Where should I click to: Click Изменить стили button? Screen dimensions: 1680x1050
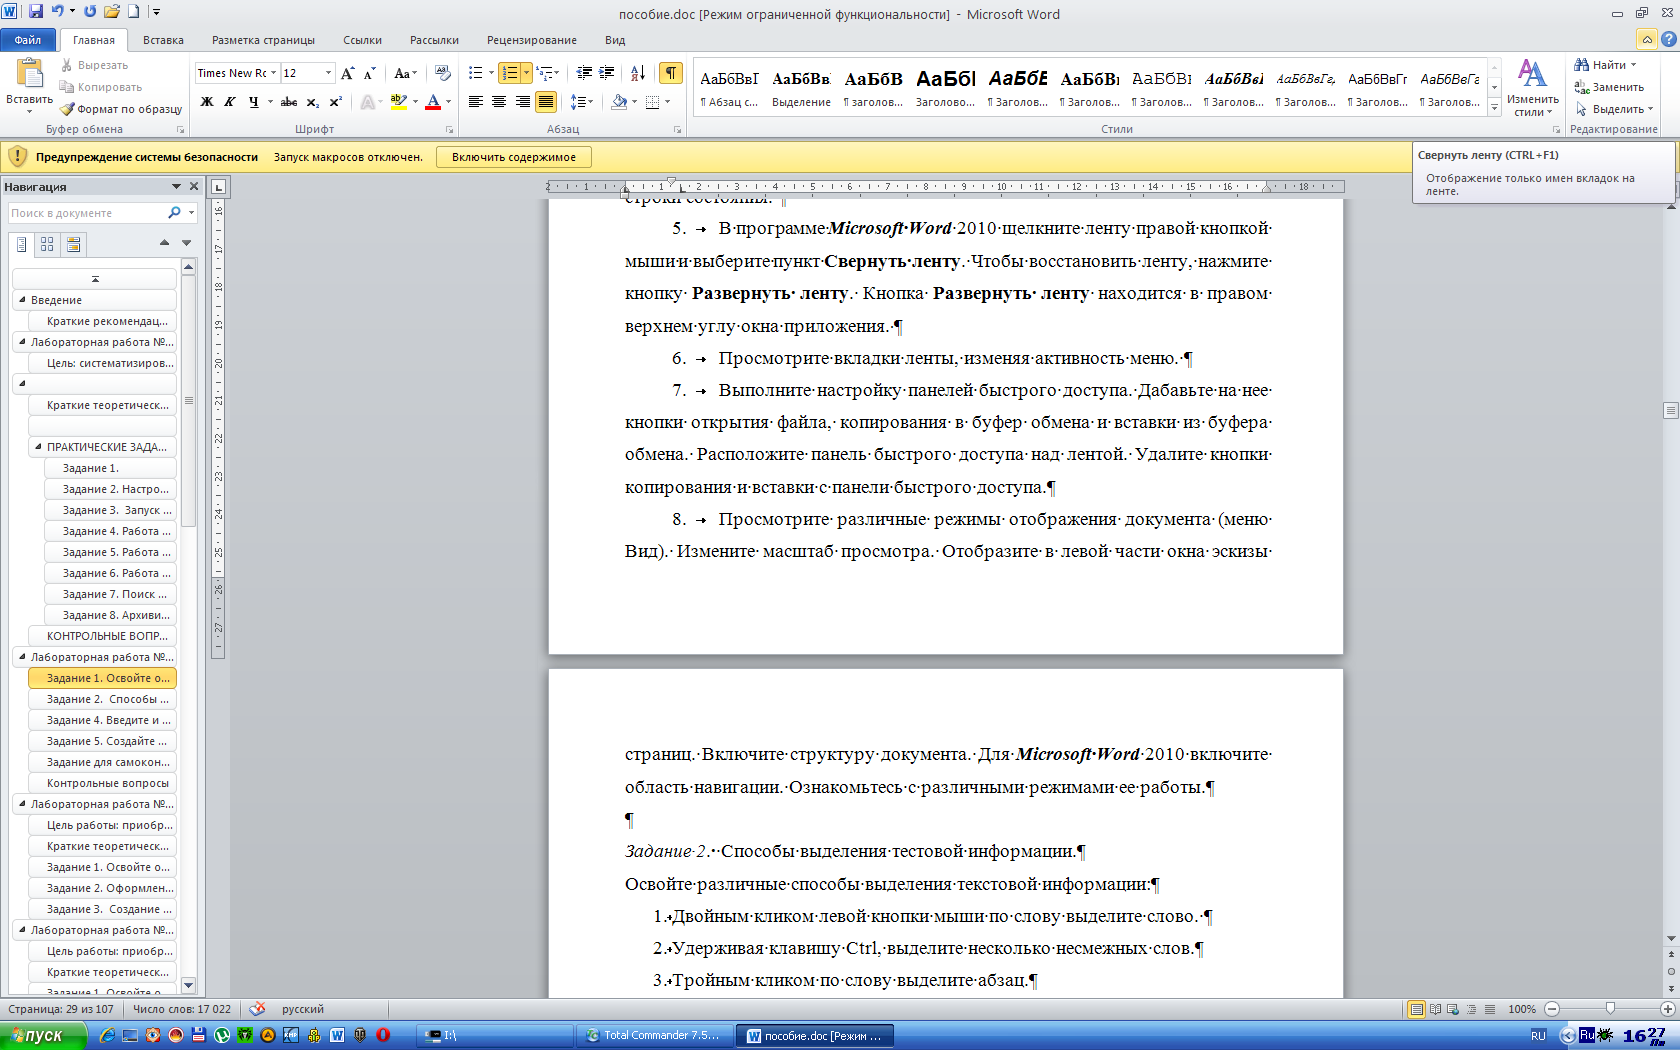pos(1533,88)
